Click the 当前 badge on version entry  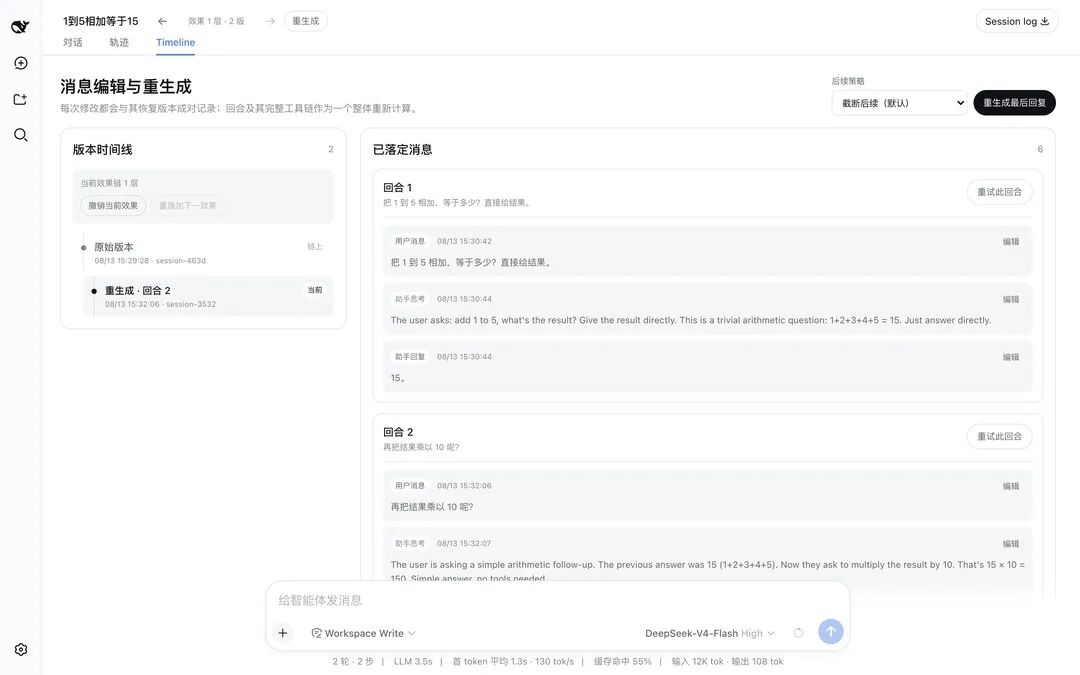tap(315, 290)
